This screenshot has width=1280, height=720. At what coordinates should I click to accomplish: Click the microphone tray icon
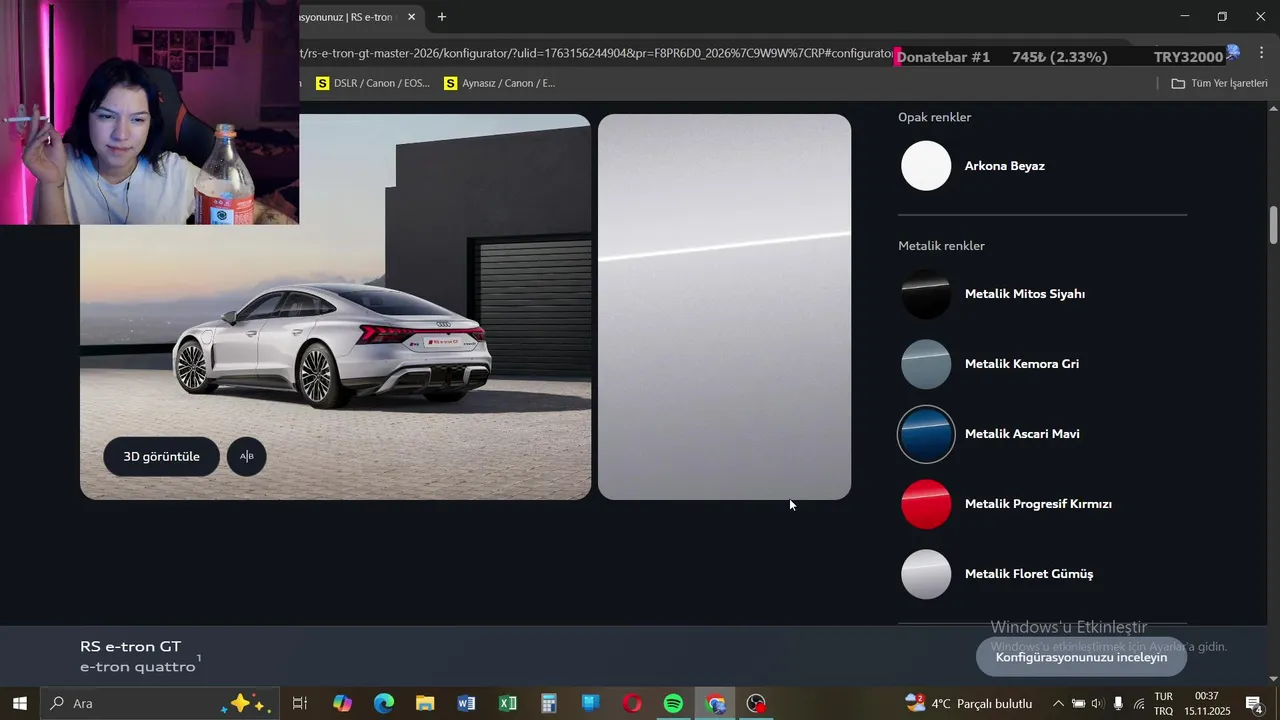(x=1118, y=704)
